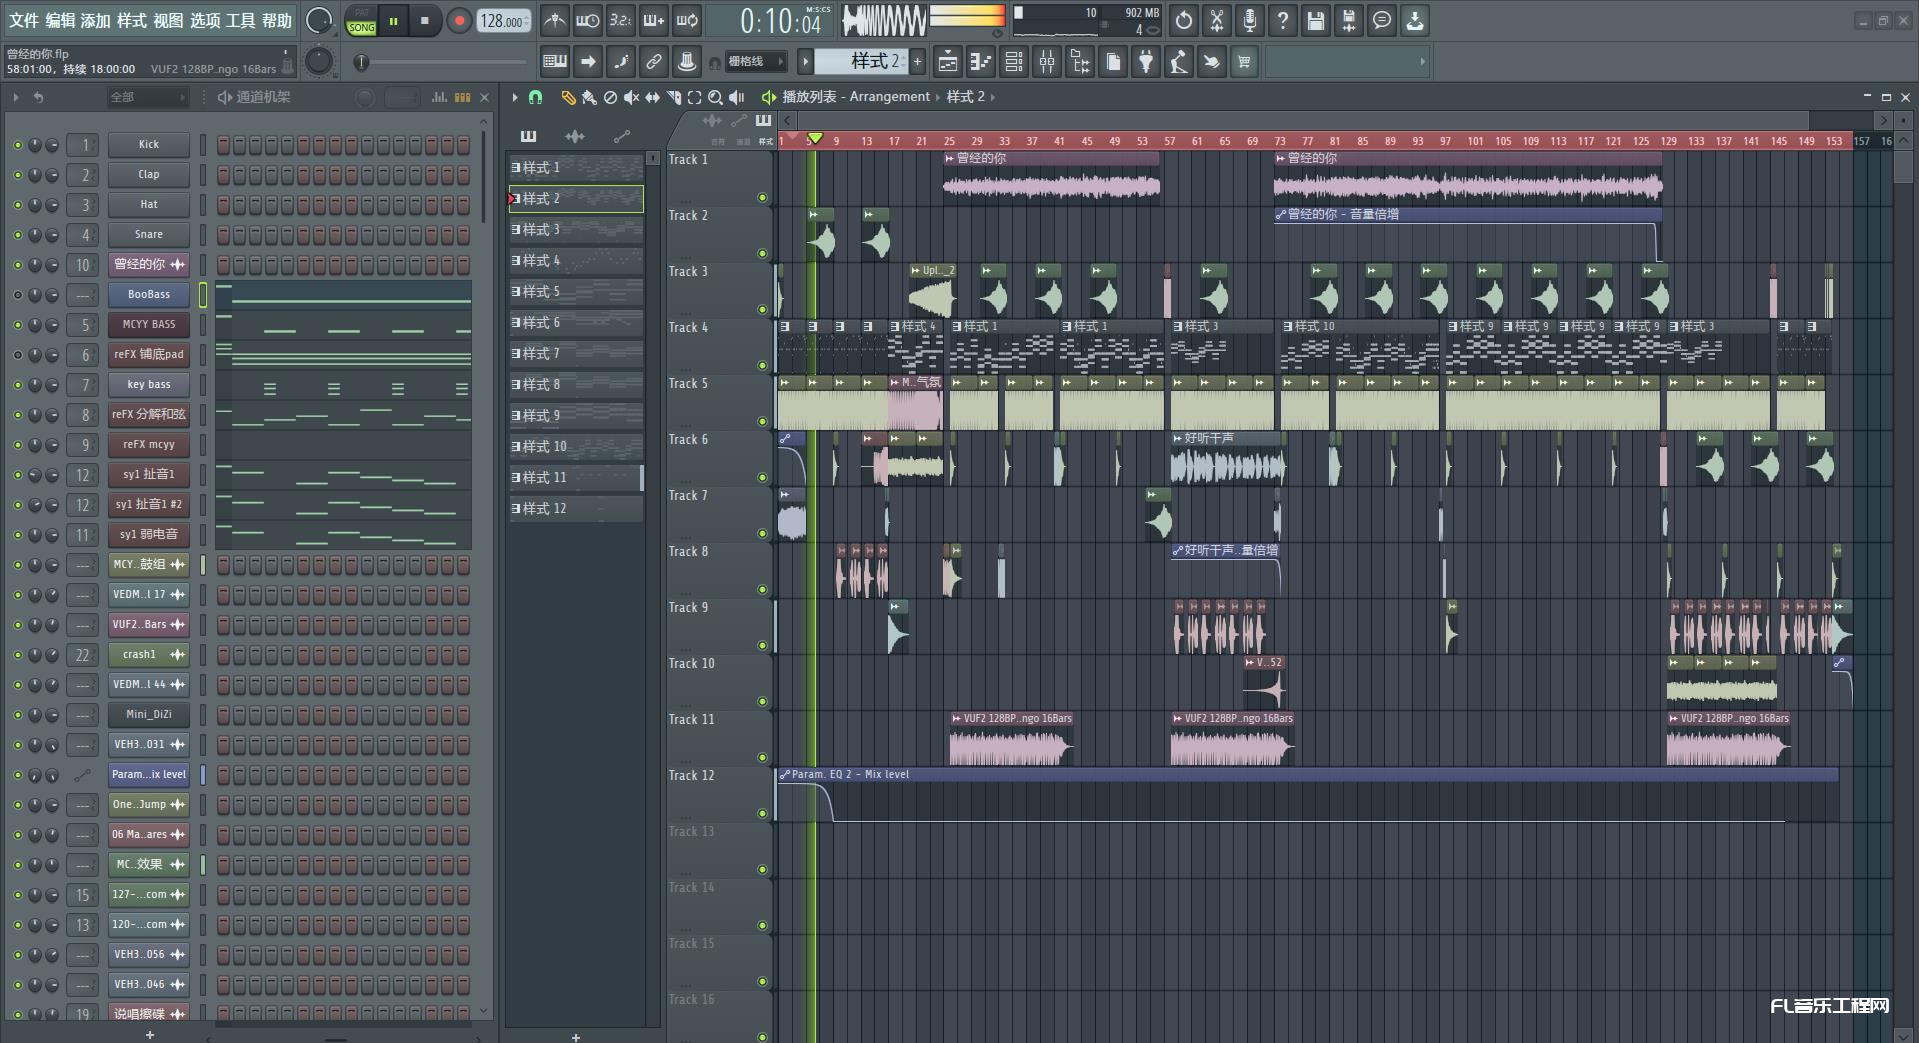Open the piano roll icon
1919x1043 pixels.
point(980,62)
